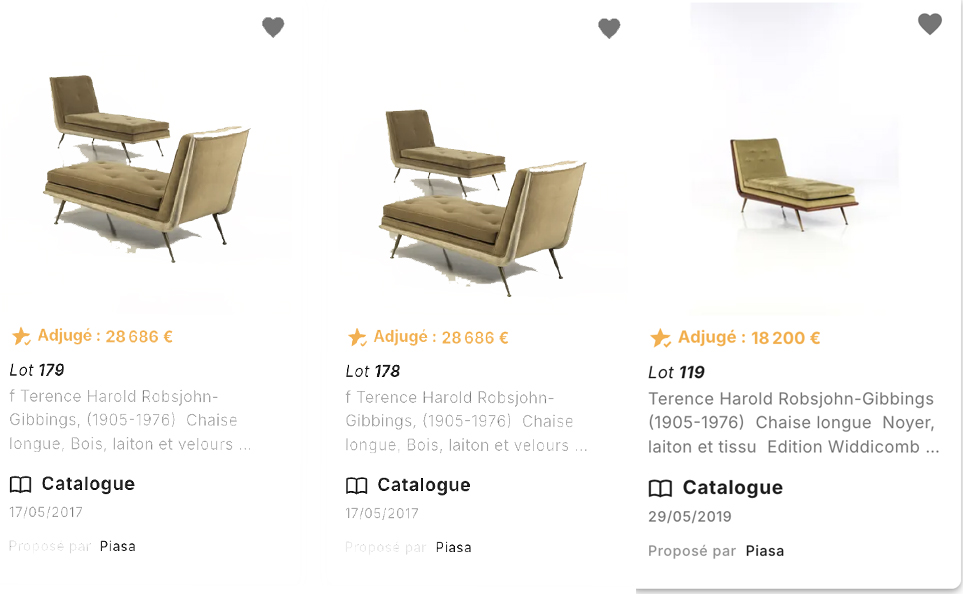
Task: Click the star icon beside 18 200 € price
Action: (660, 338)
